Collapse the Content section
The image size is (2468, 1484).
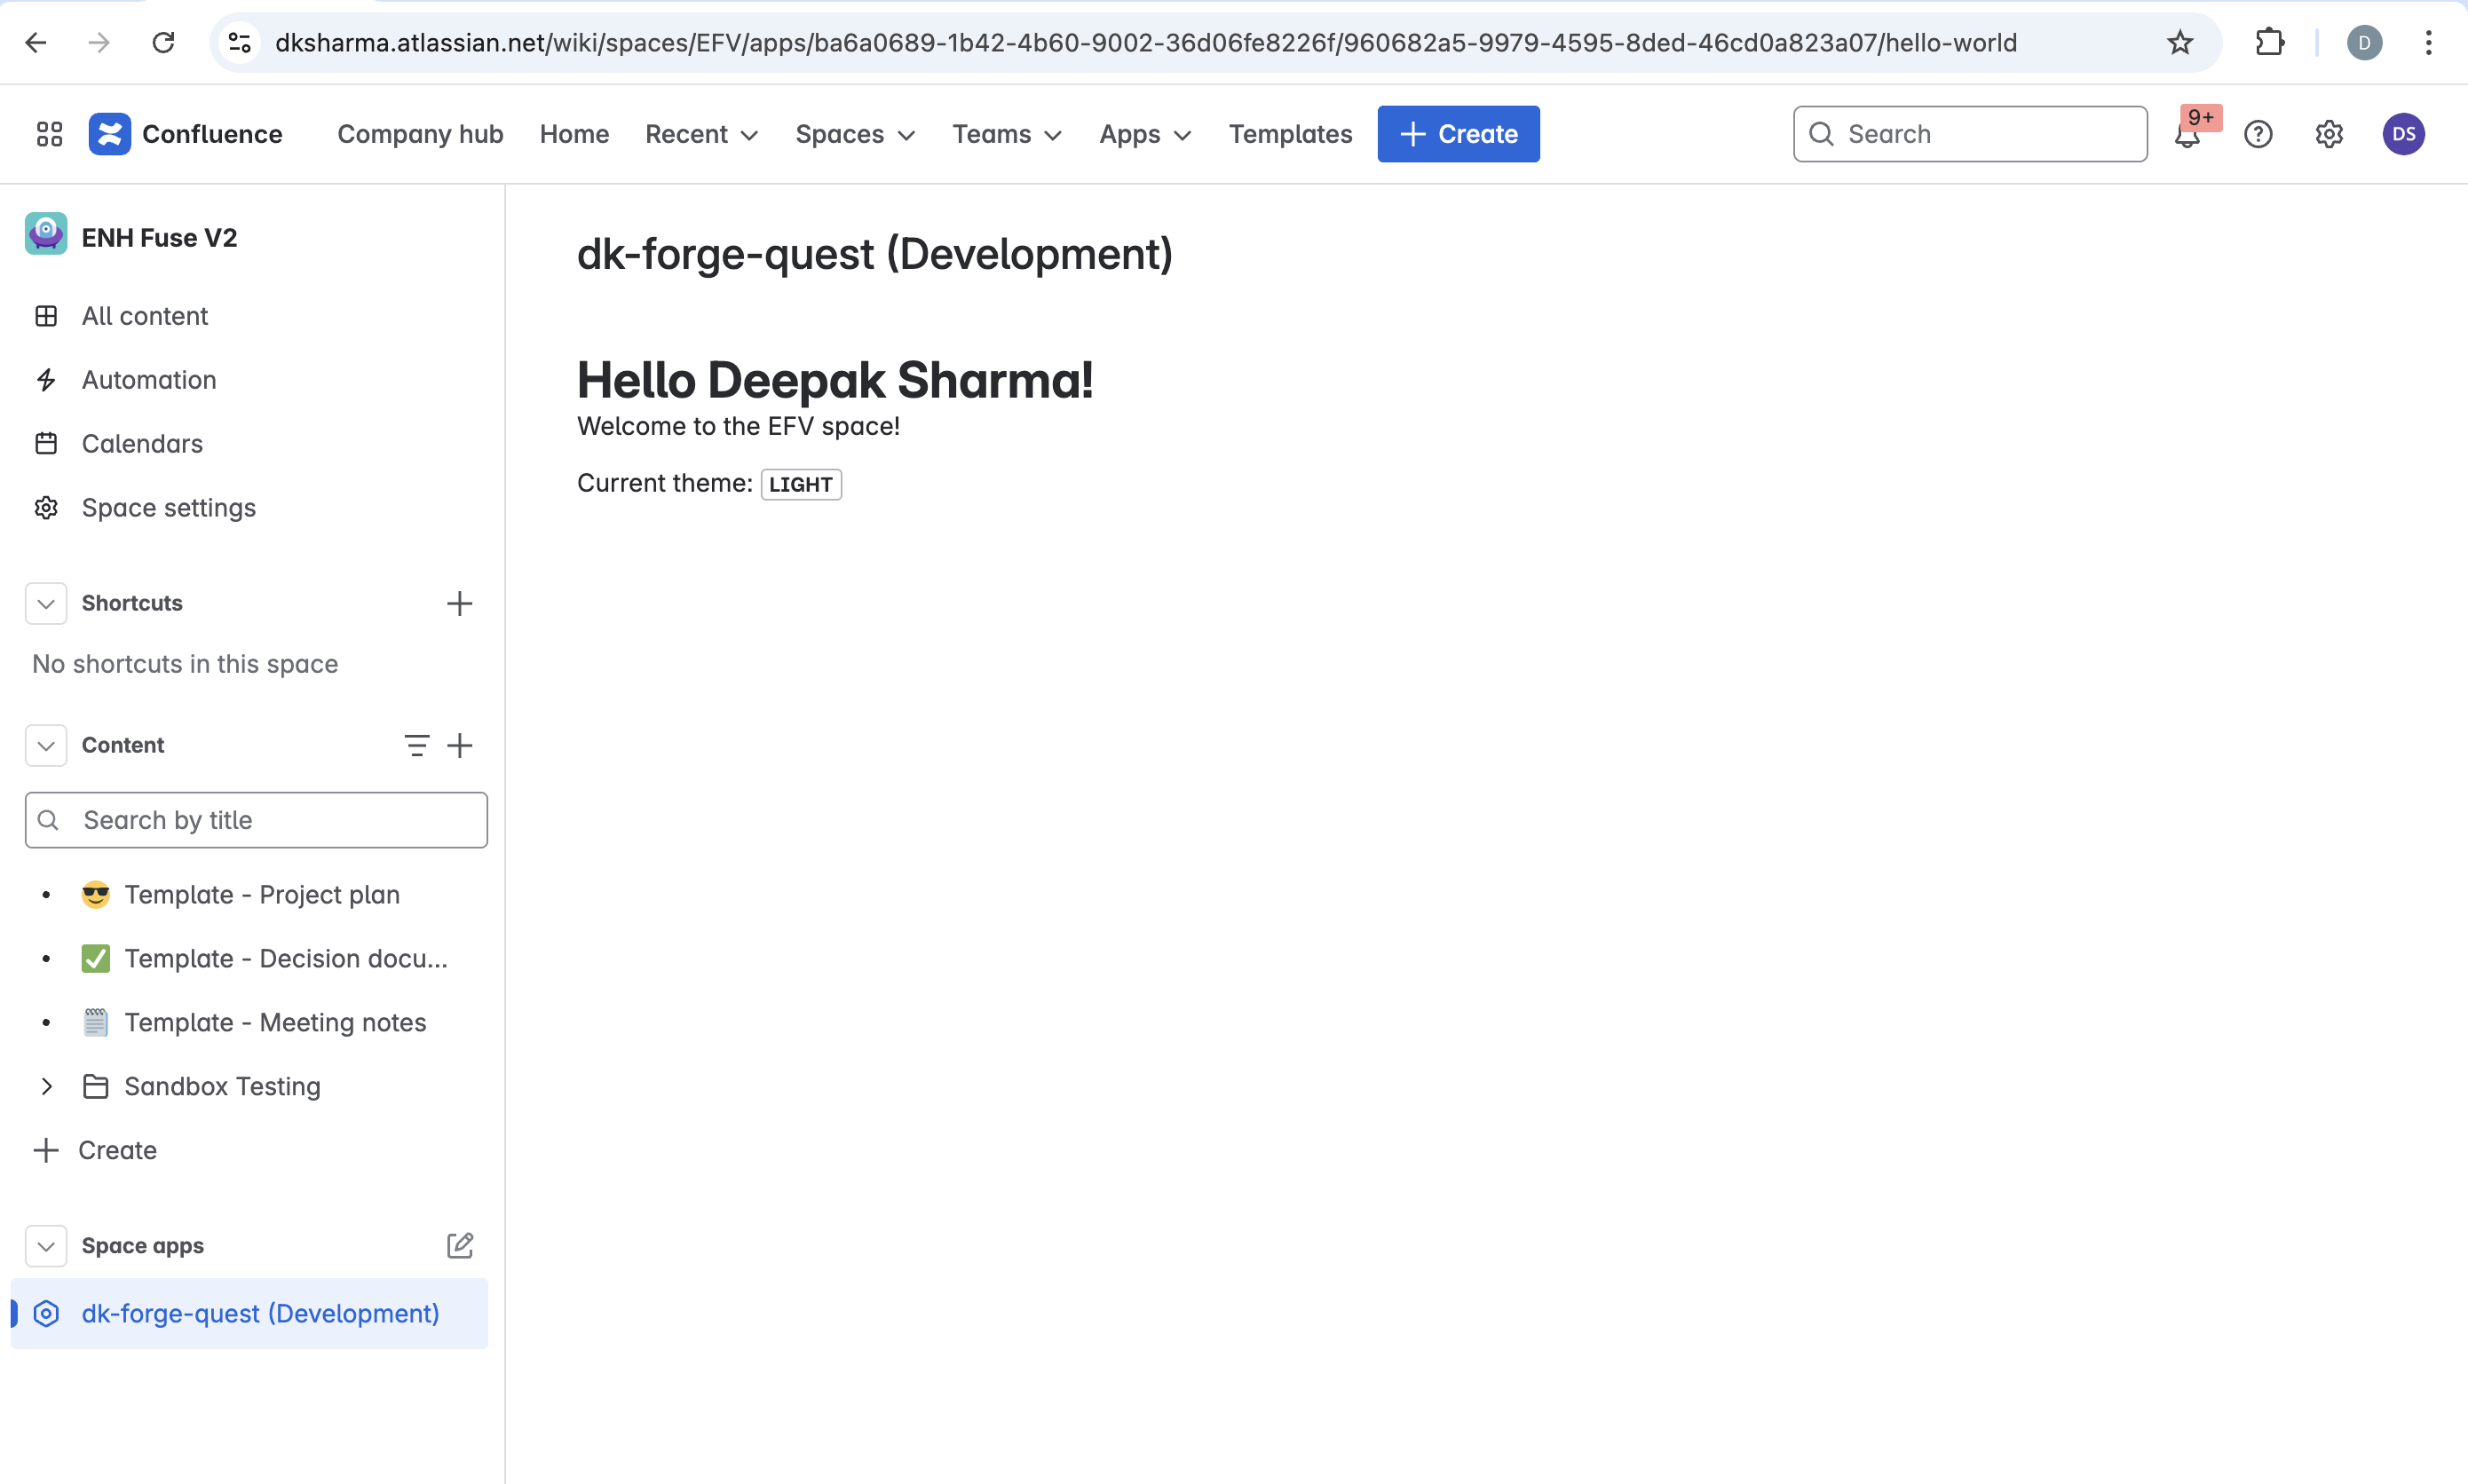pos(46,745)
